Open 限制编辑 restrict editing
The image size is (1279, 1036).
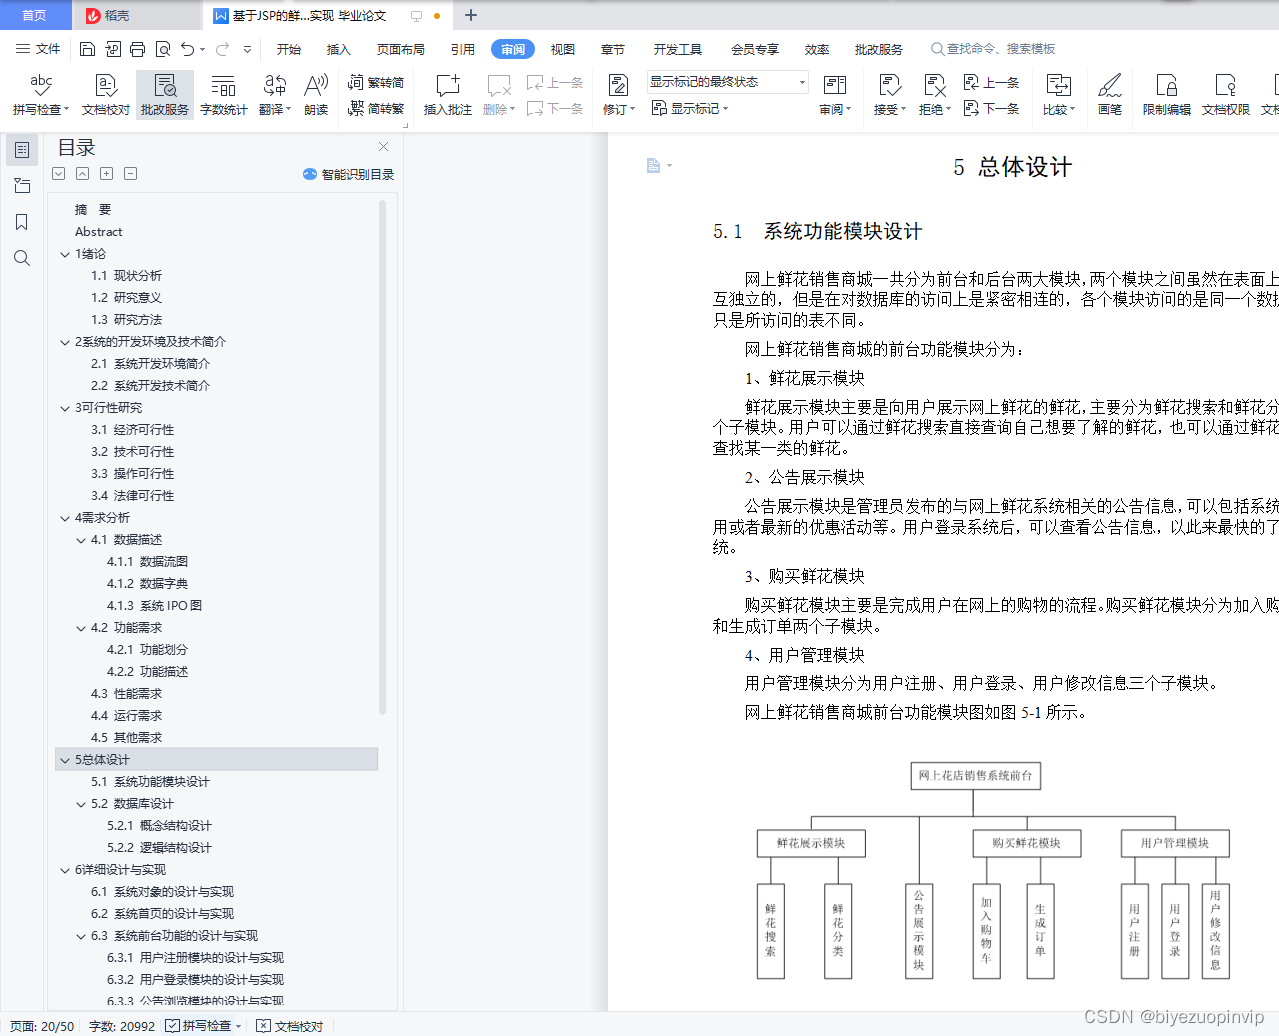[1167, 94]
